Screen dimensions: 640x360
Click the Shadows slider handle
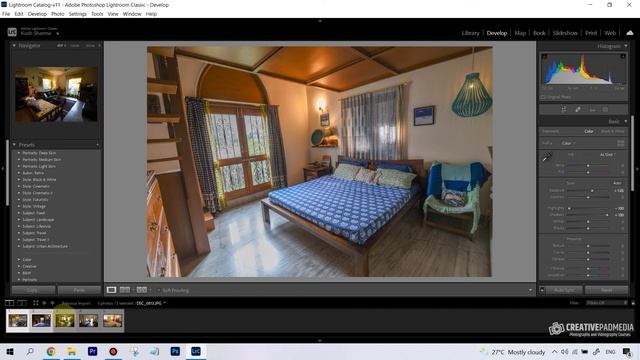click(x=607, y=215)
